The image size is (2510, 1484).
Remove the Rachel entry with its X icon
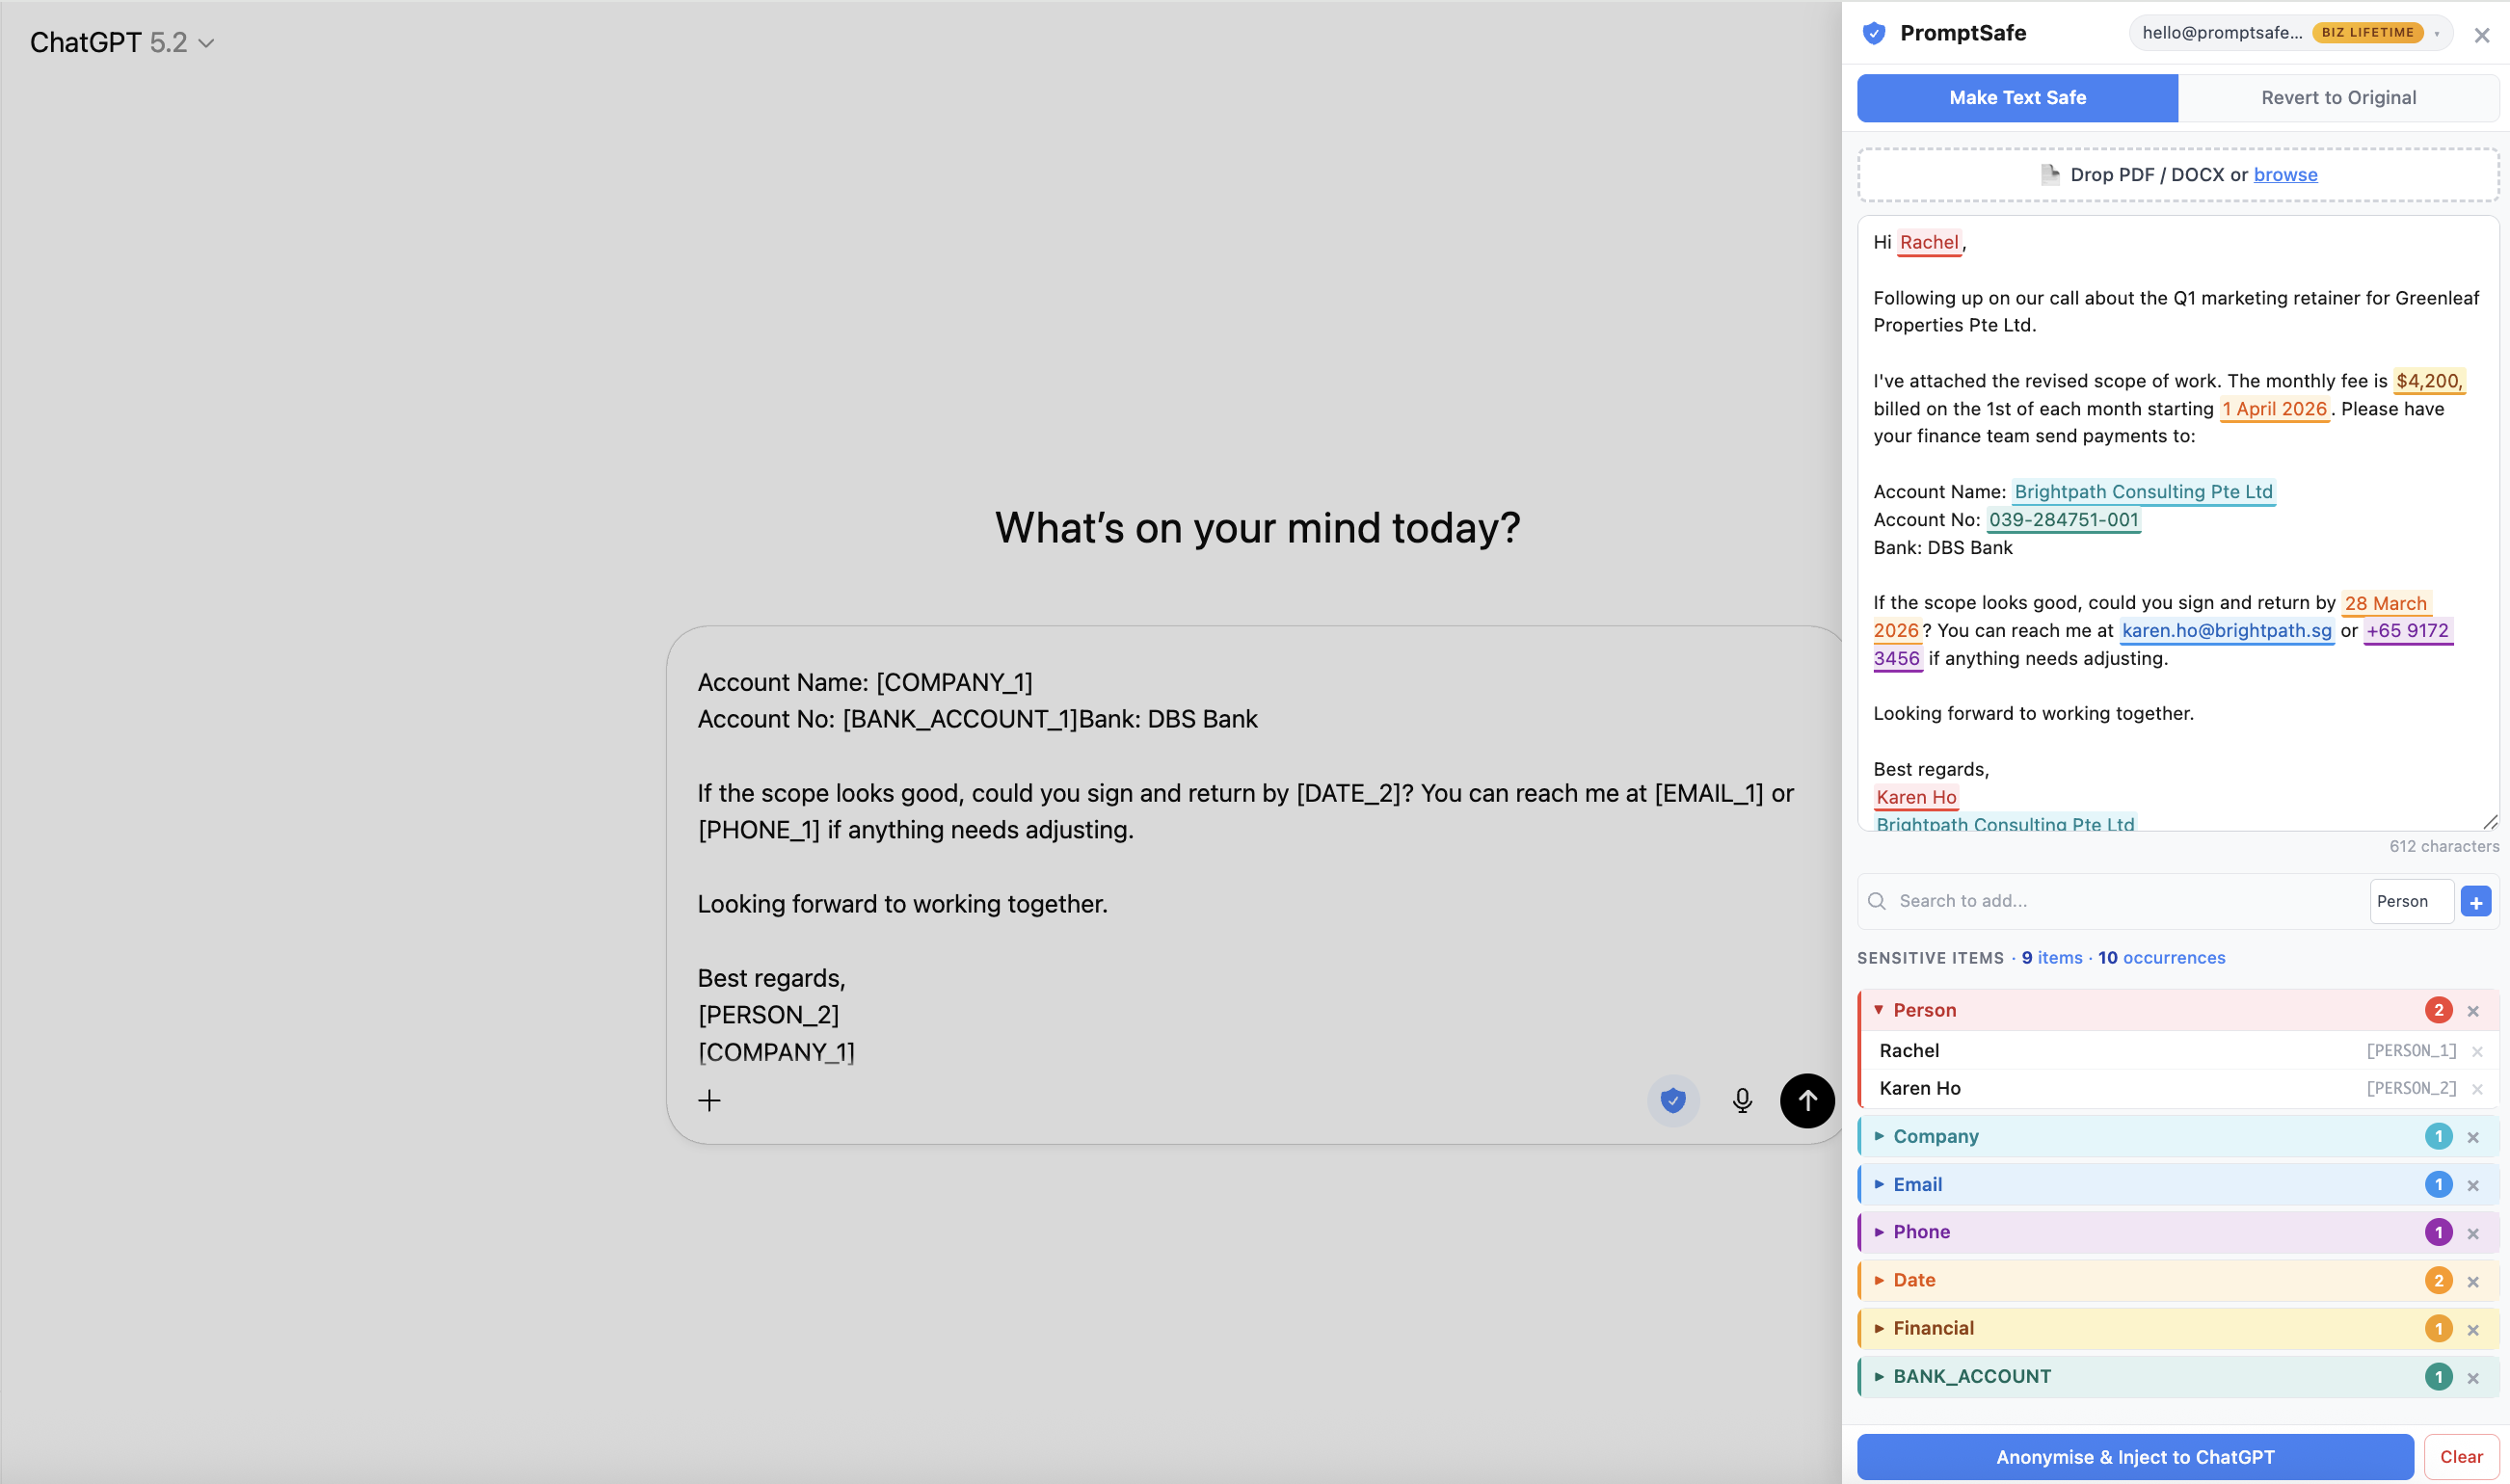2478,1051
